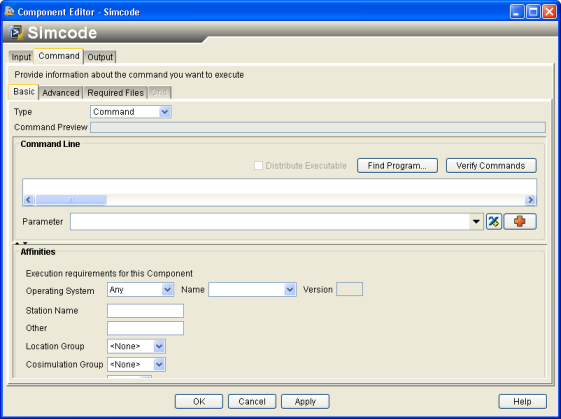Switch to the Advanced tab

pos(61,93)
